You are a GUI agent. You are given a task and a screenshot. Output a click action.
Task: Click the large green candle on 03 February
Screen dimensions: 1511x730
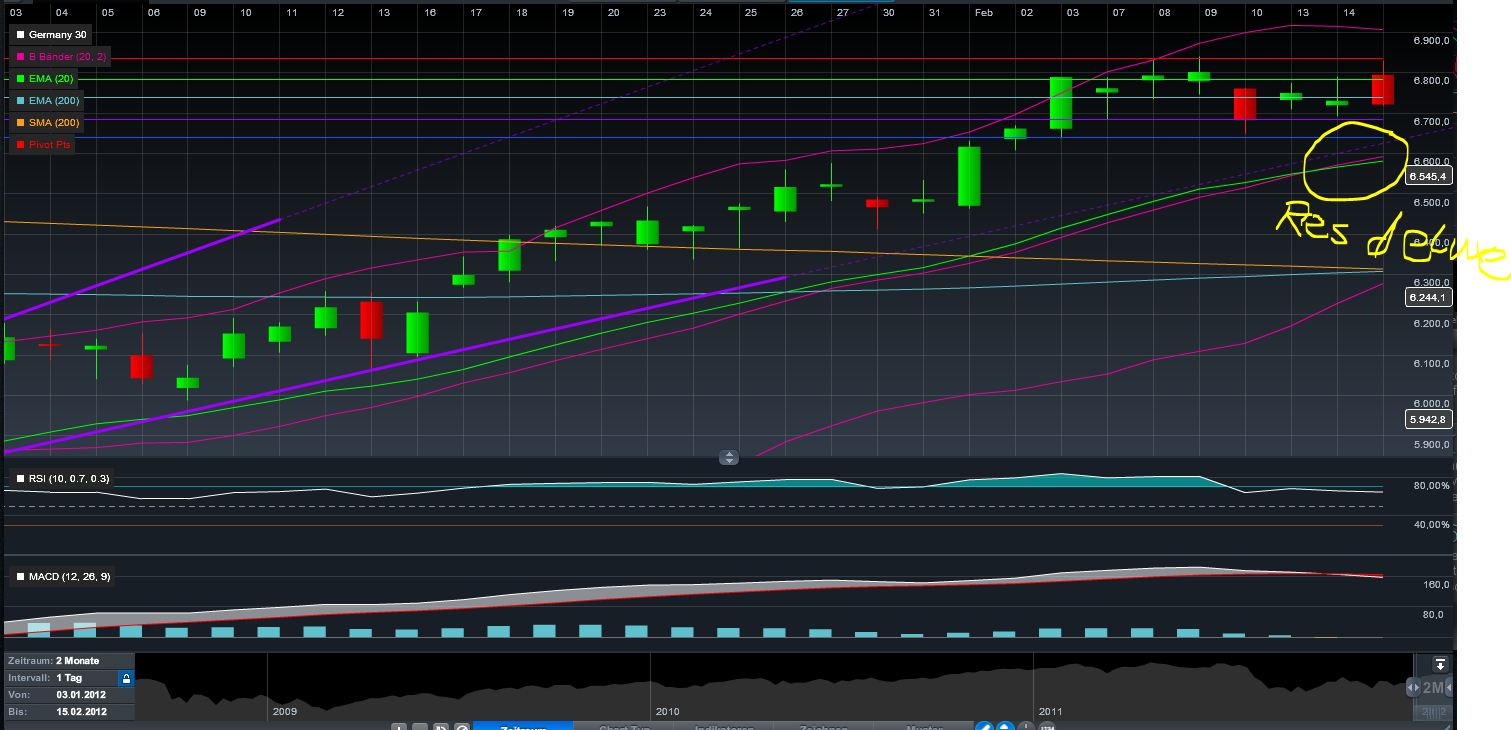coord(1061,103)
